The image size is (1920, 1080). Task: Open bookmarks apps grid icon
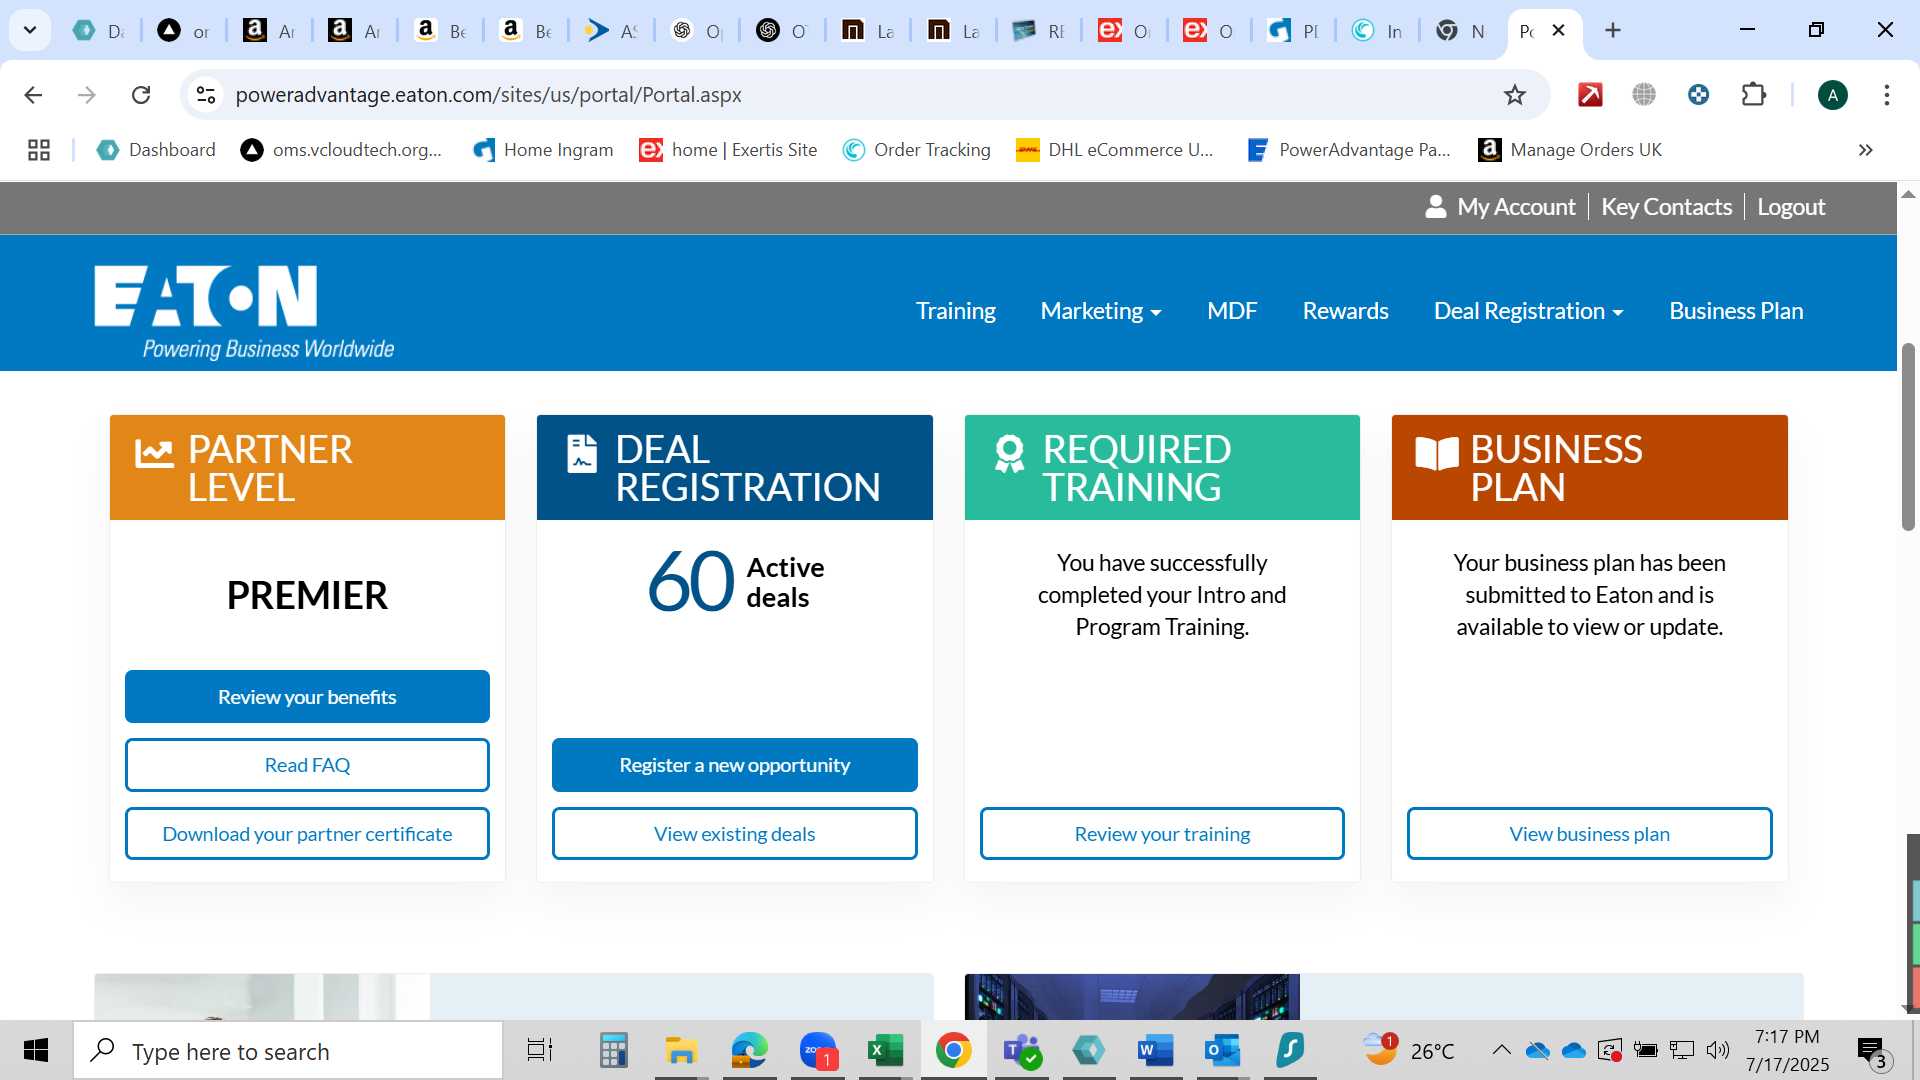coord(39,150)
